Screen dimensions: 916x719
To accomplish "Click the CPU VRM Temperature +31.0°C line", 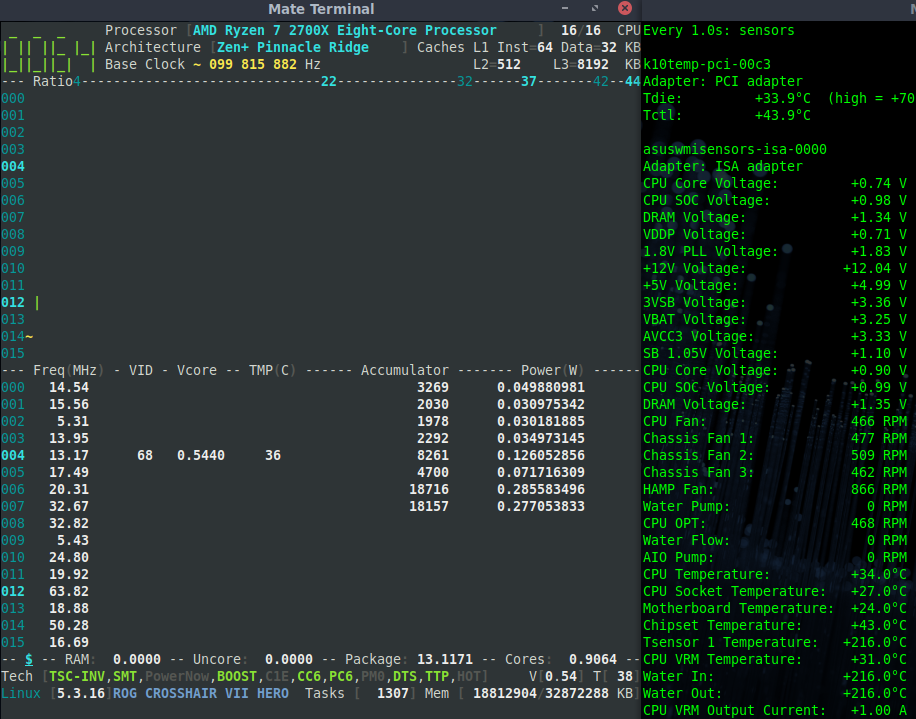I will coord(775,659).
